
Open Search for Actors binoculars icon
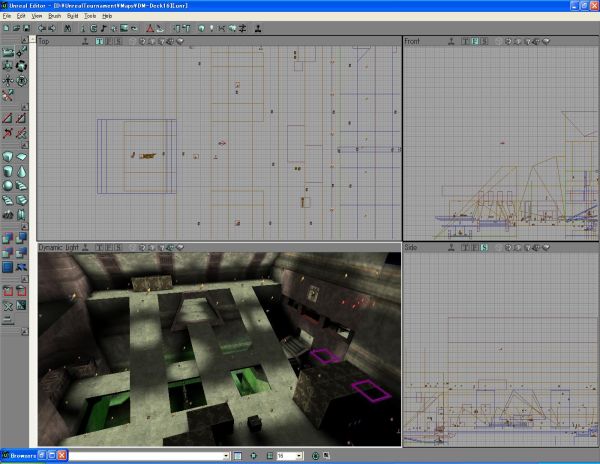coord(67,28)
